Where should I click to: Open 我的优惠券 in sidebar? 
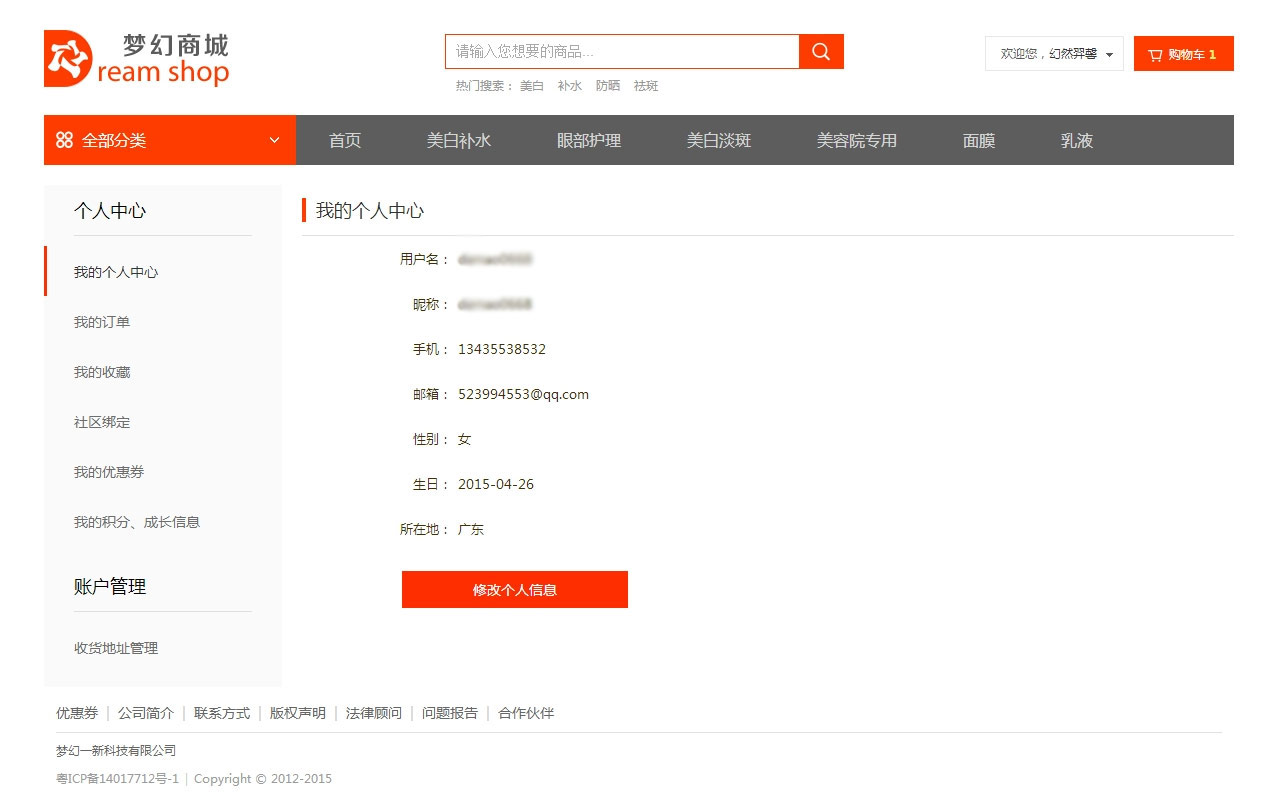(x=109, y=472)
